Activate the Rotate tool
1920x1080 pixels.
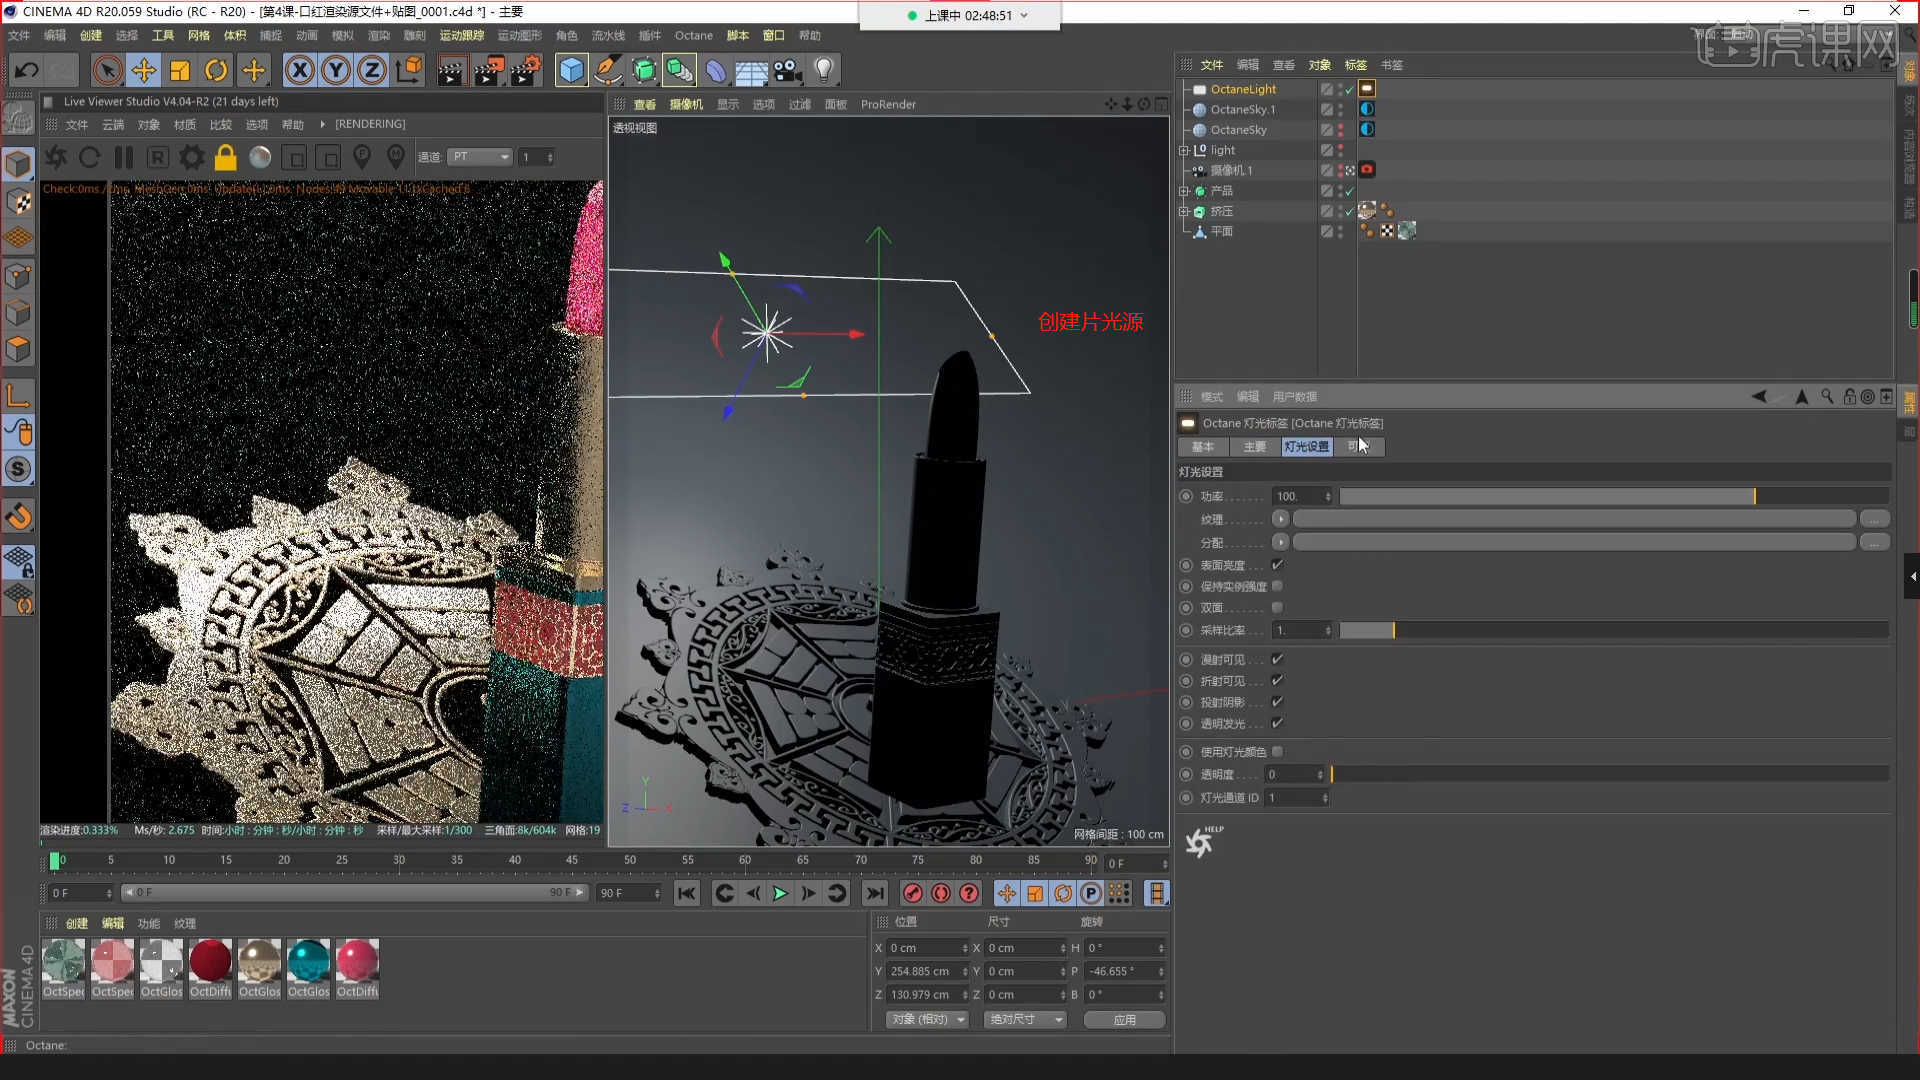tap(216, 70)
